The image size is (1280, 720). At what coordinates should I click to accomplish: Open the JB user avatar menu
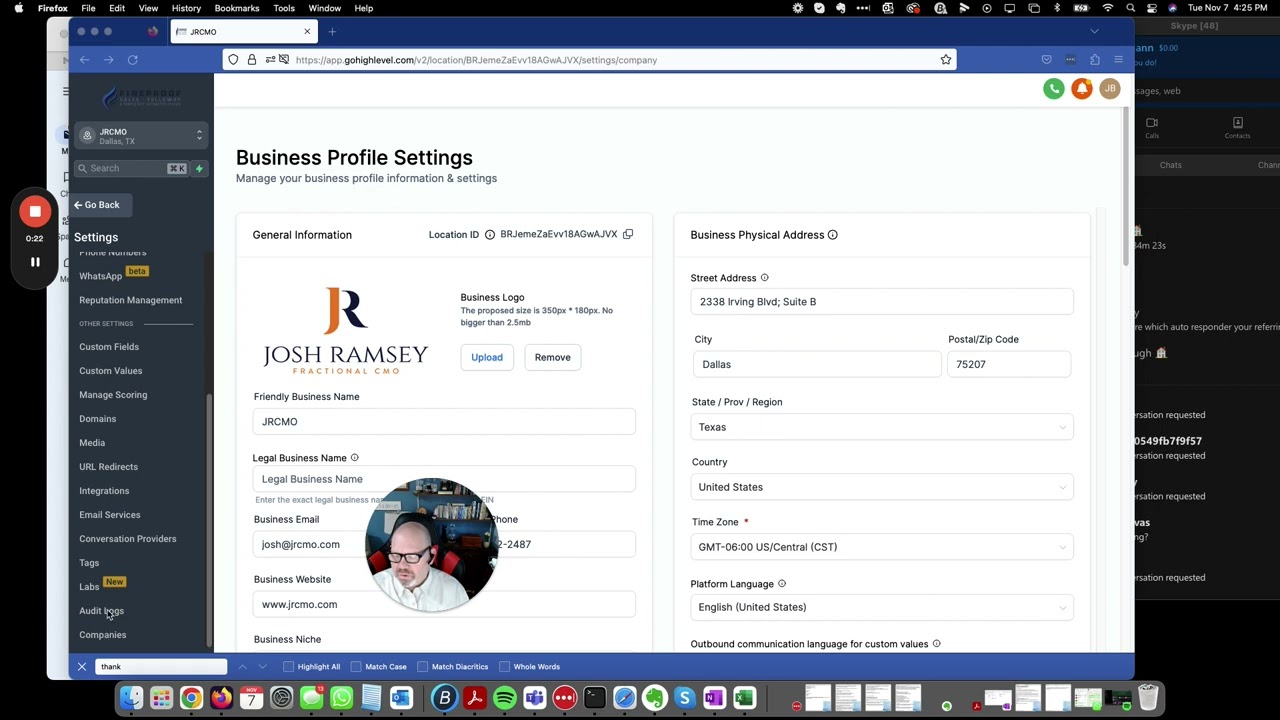(x=1109, y=89)
